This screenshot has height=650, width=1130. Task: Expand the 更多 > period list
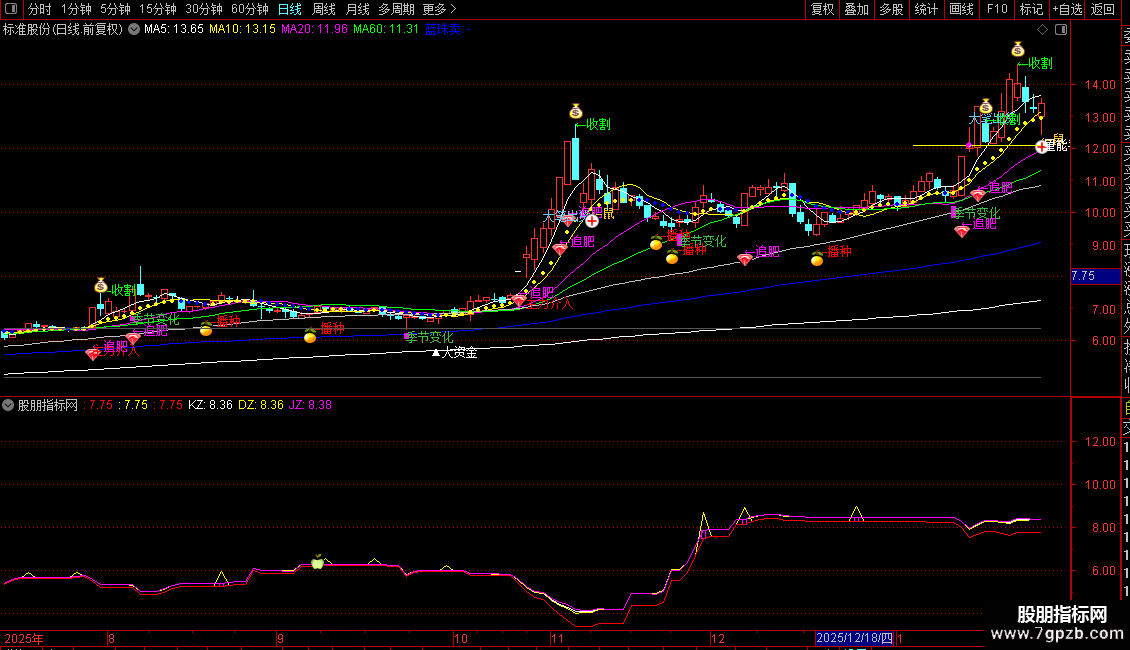point(439,9)
